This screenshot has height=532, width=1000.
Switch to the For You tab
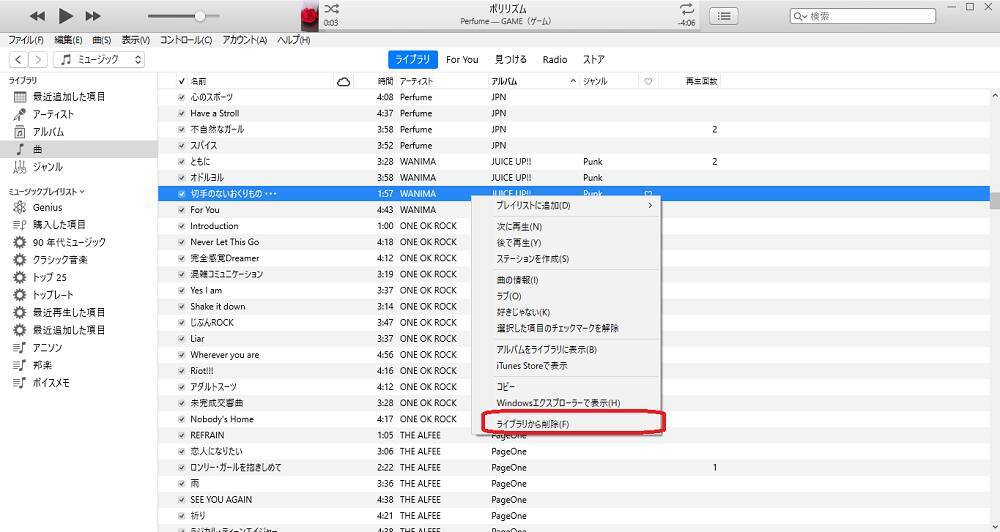(462, 60)
